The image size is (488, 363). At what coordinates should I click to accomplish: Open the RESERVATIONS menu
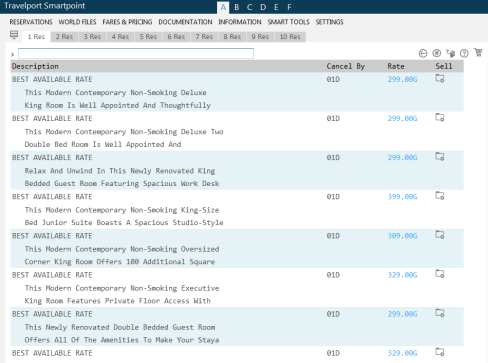click(x=31, y=22)
